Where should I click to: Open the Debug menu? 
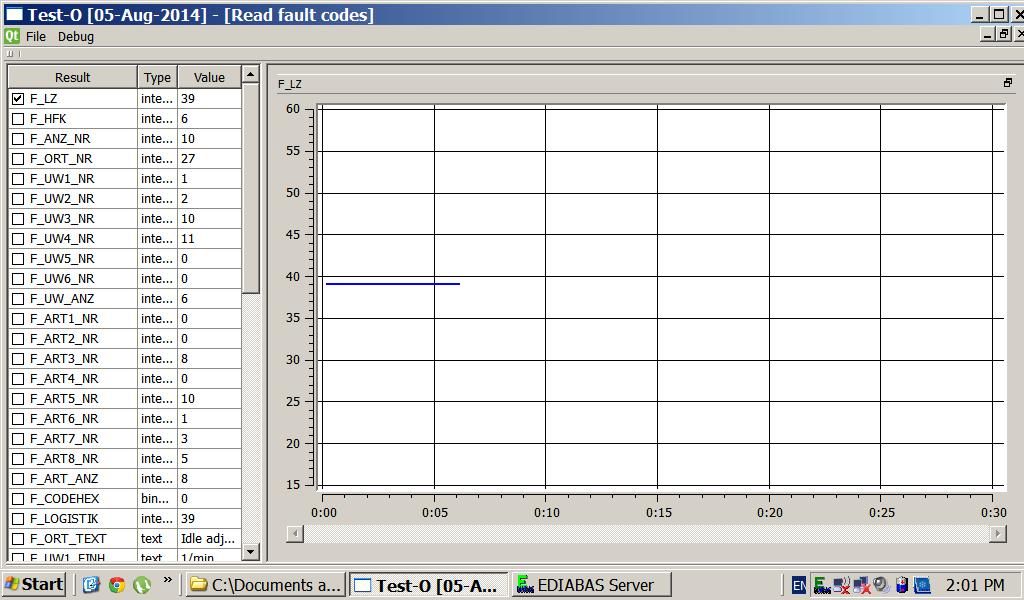[75, 36]
